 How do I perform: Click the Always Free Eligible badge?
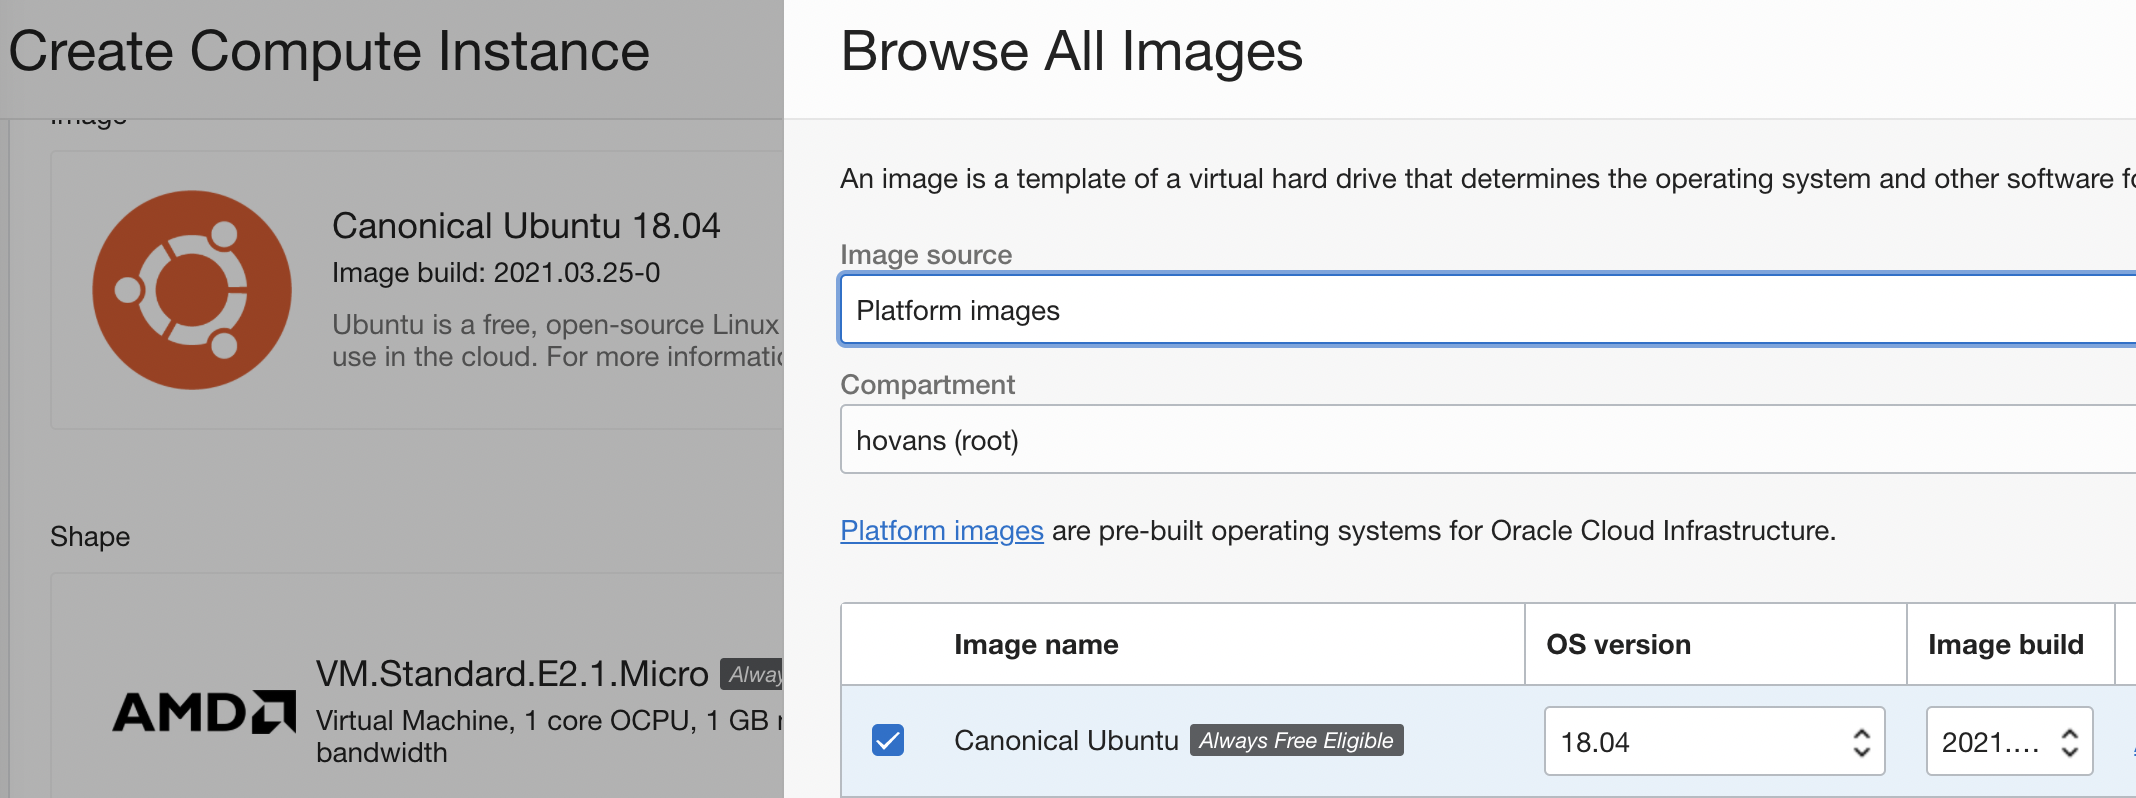1296,740
